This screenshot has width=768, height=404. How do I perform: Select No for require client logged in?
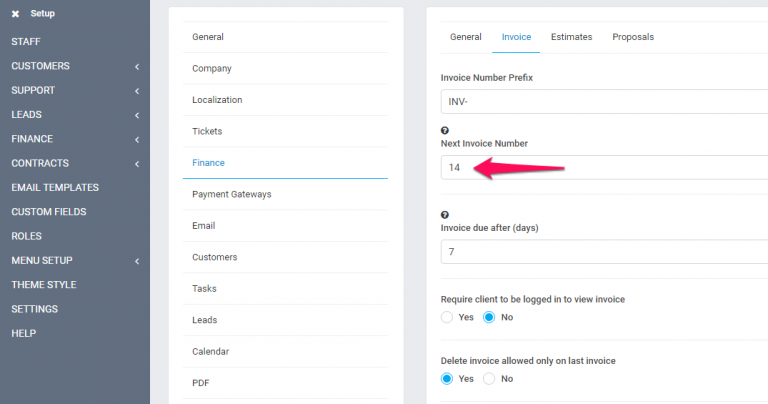pos(490,317)
